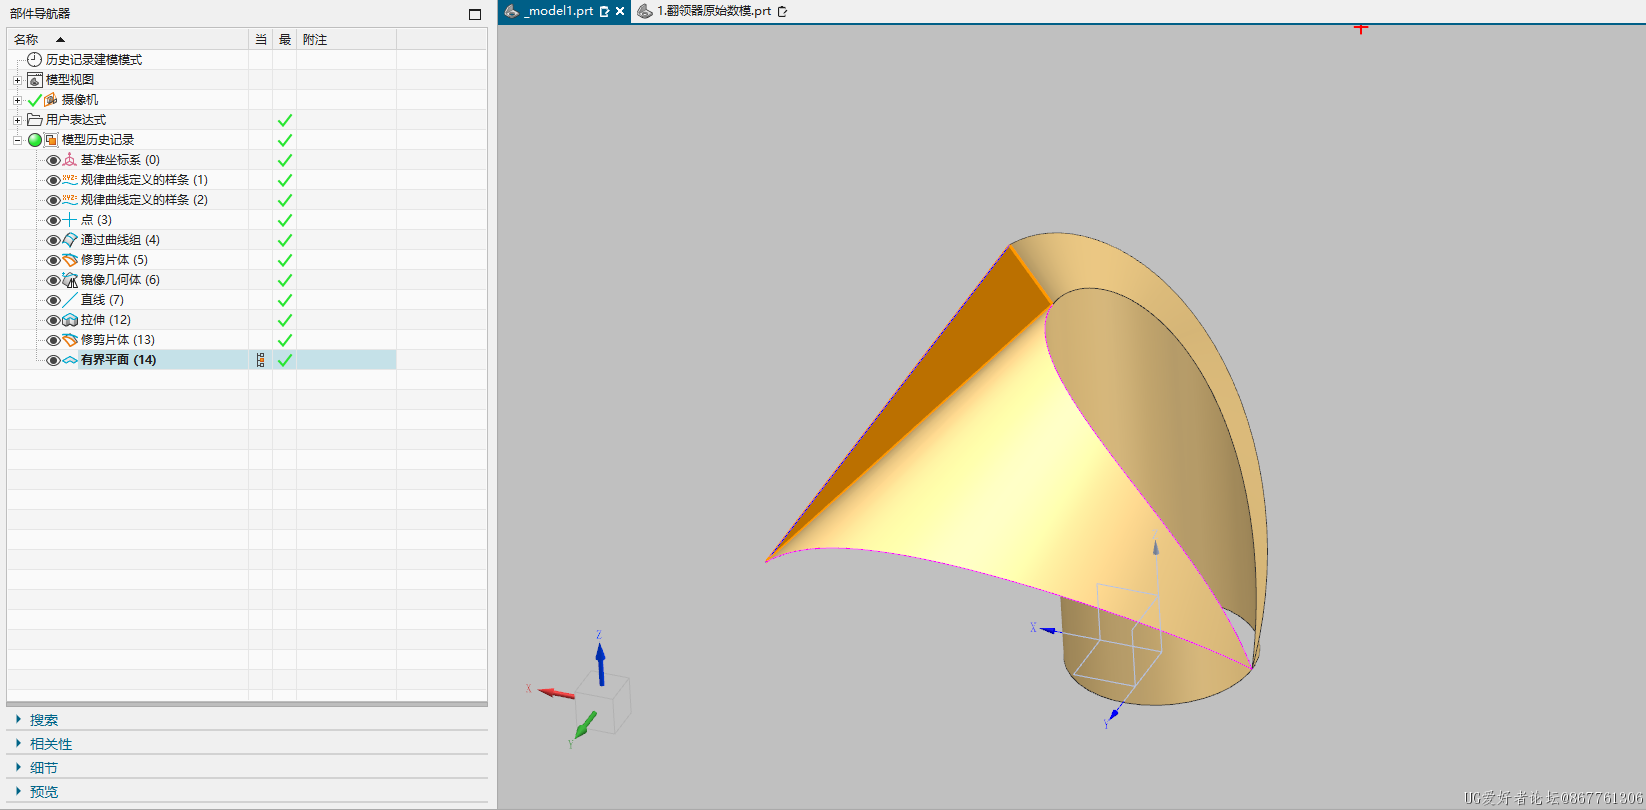Click the trim icon of 修剪片体 (5)
1646x810 pixels.
[x=70, y=260]
